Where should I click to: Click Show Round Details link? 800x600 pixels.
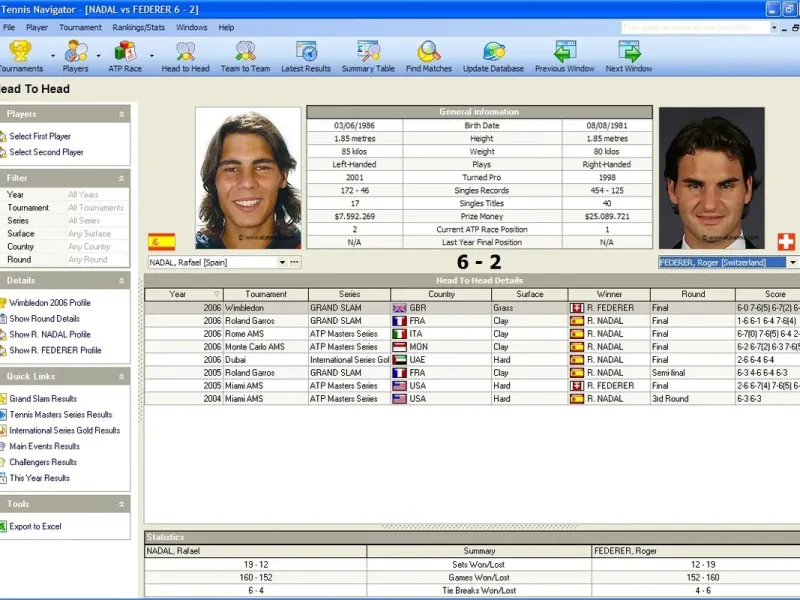tap(44, 318)
